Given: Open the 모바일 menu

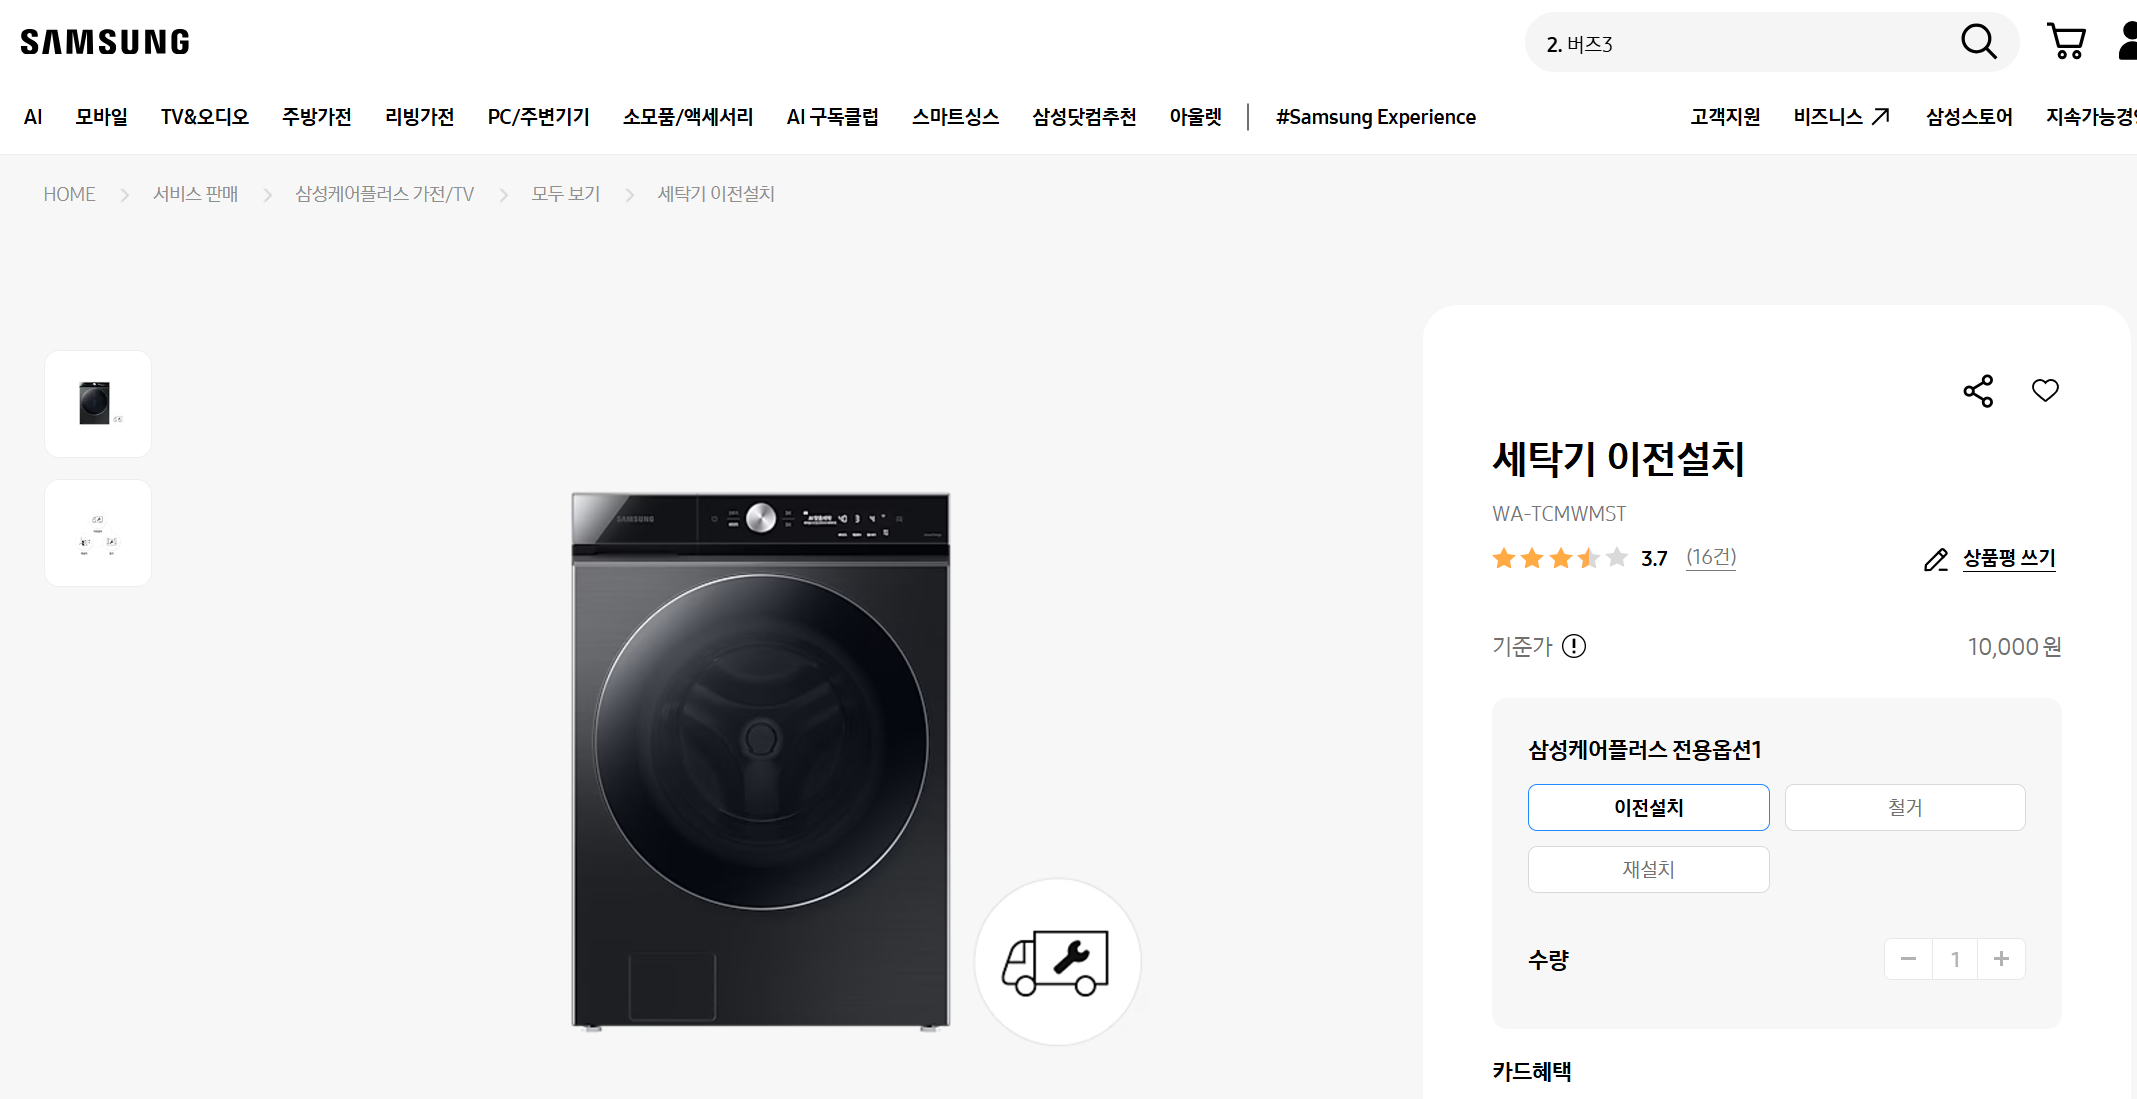Looking at the screenshot, I should click(102, 117).
